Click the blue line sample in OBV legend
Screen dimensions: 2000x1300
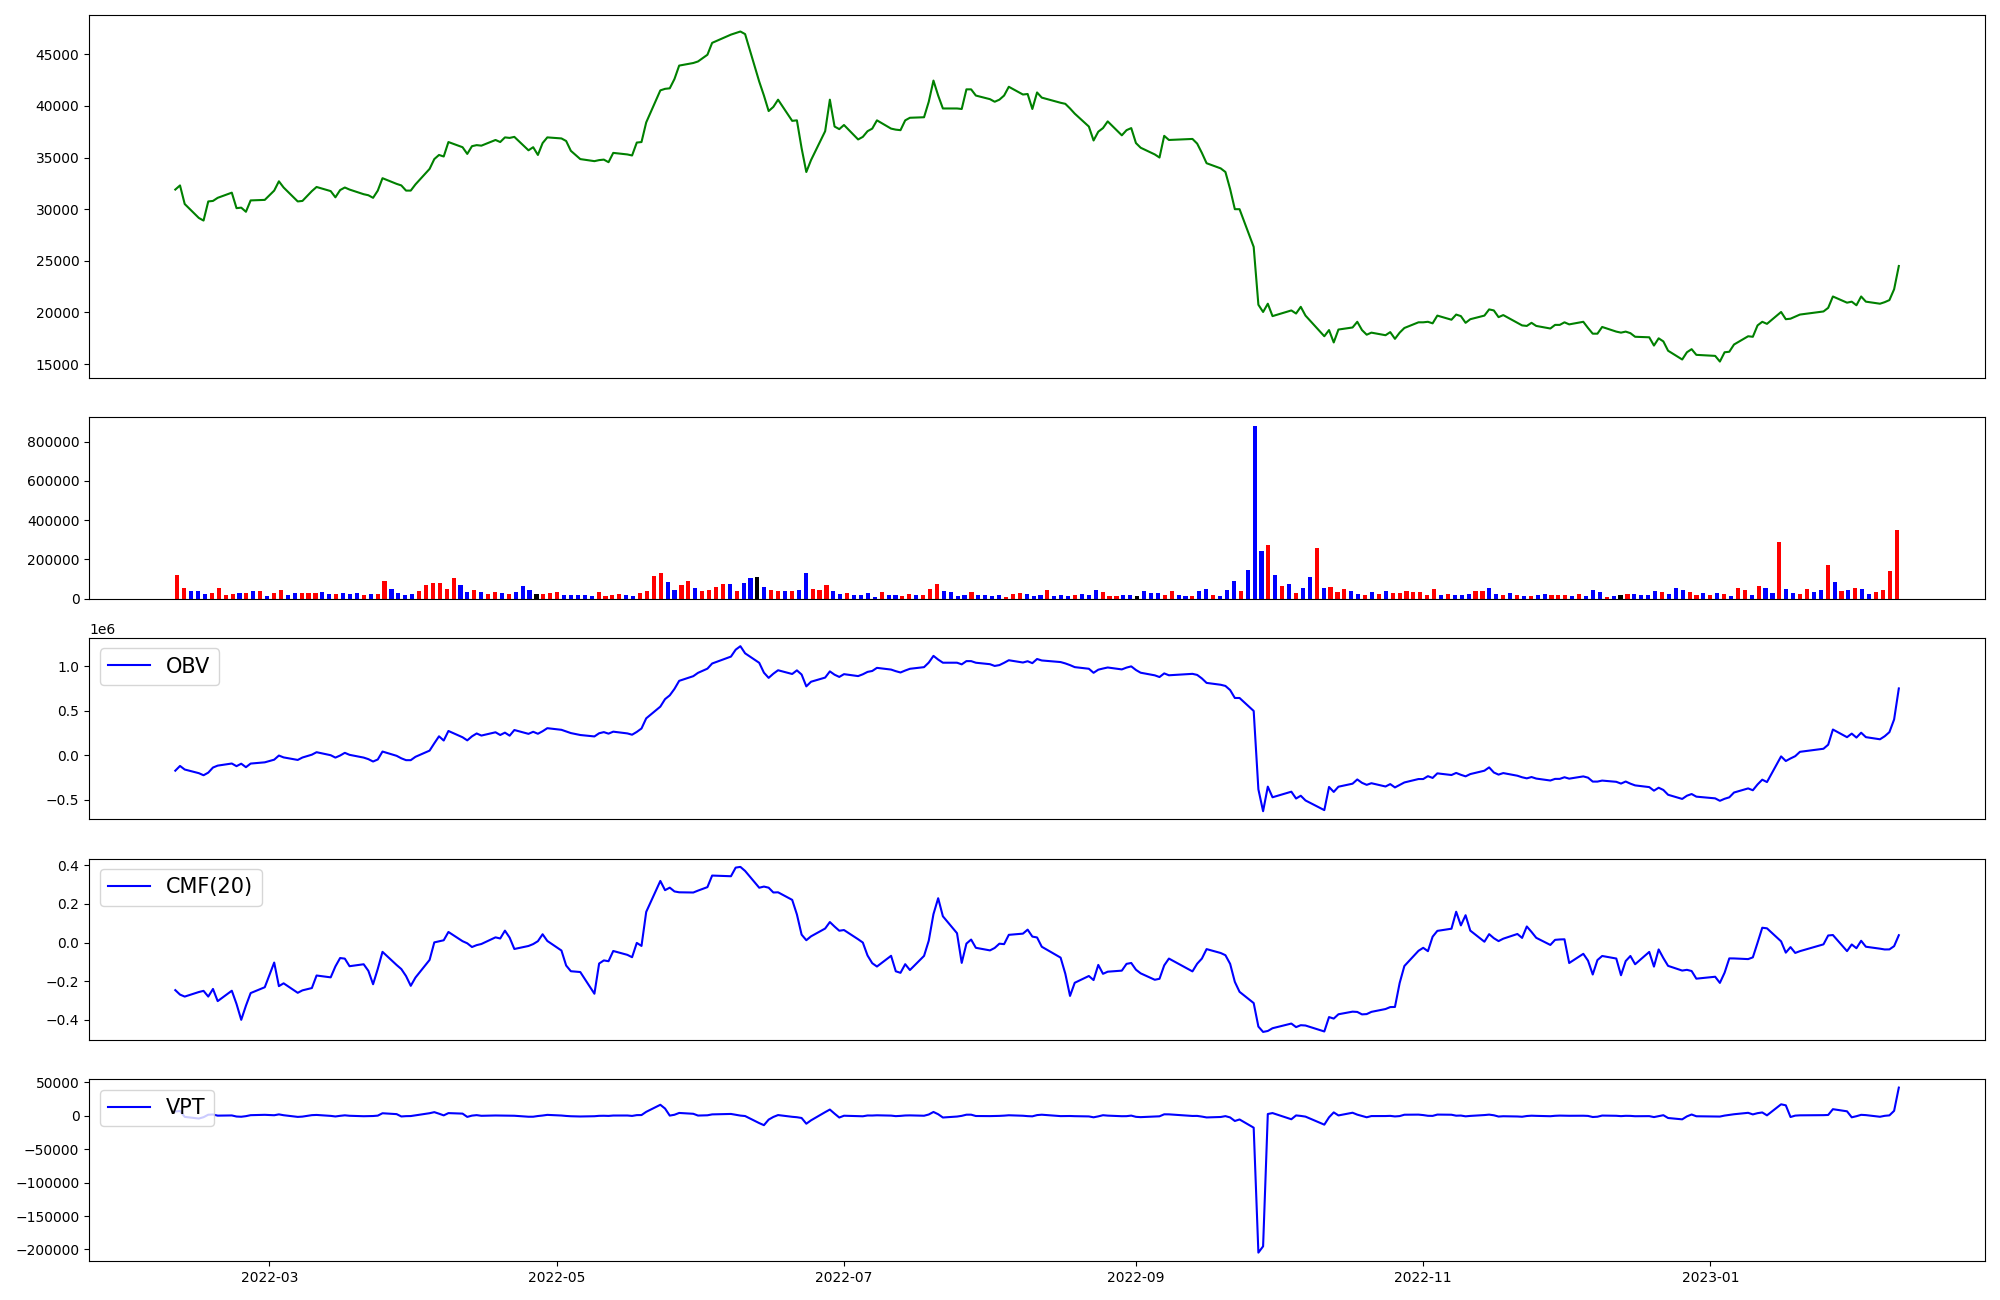(129, 666)
